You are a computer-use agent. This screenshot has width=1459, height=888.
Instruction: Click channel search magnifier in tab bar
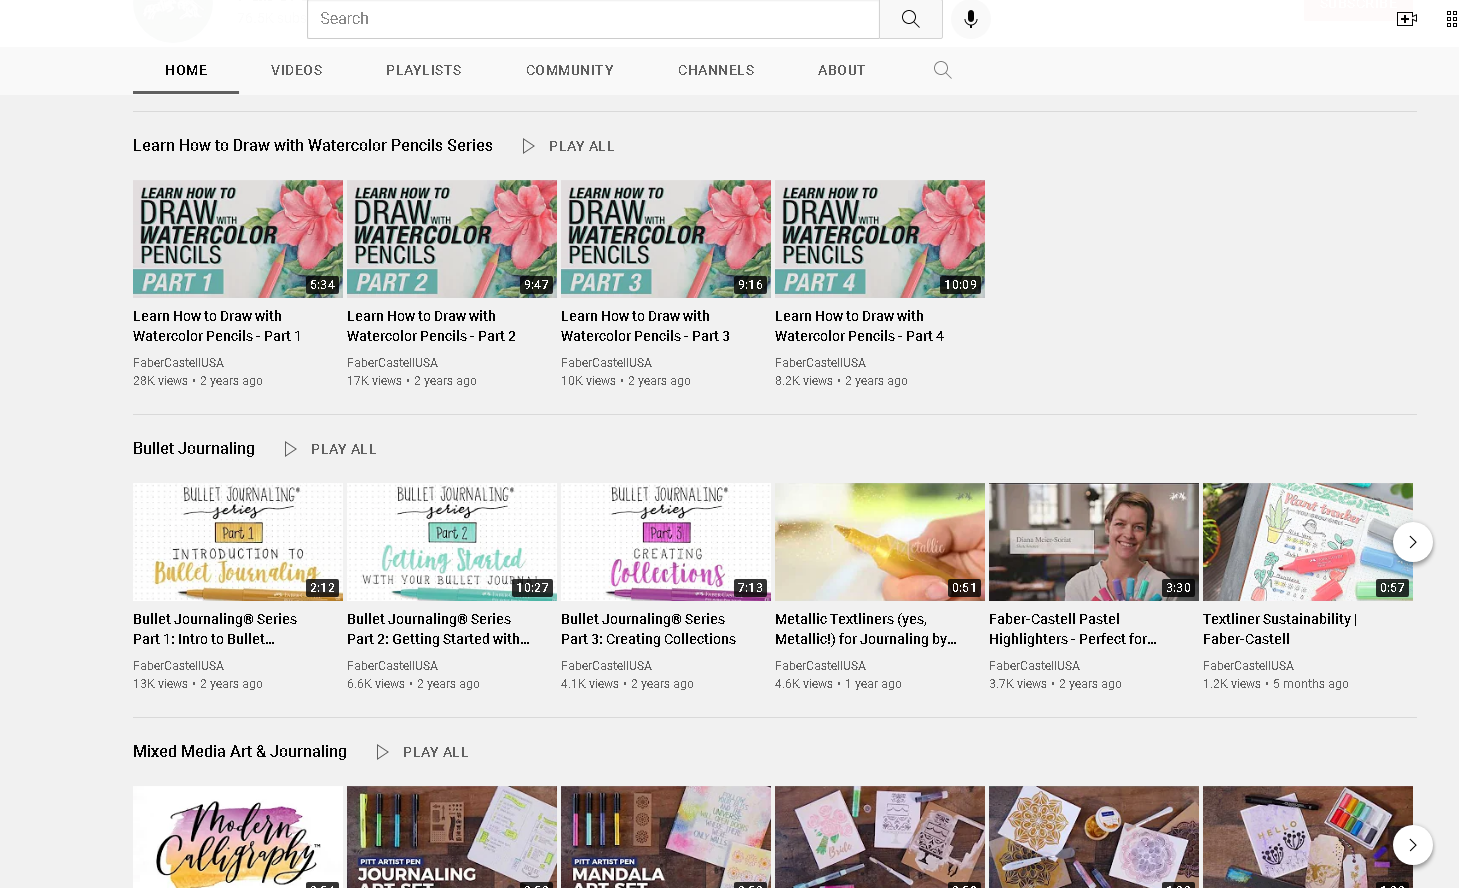pos(942,70)
